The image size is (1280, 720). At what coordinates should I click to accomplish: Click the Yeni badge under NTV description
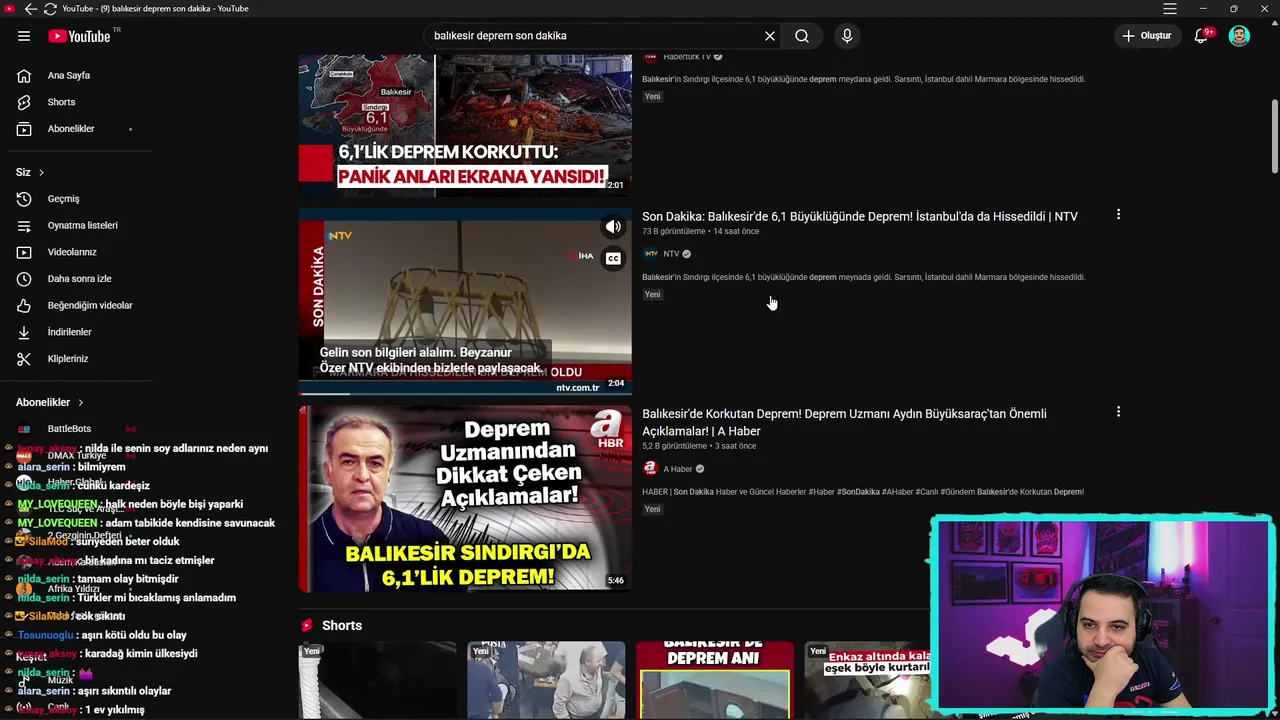click(x=652, y=294)
